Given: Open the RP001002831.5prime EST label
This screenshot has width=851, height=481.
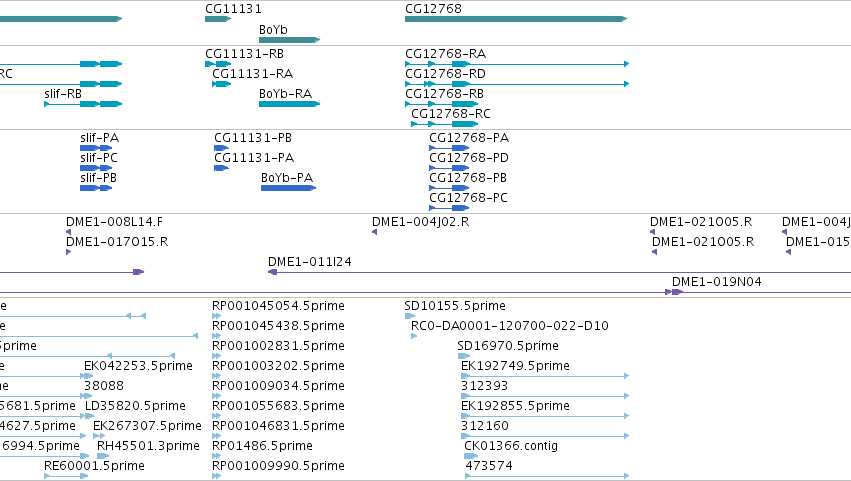Looking at the screenshot, I should 278,346.
